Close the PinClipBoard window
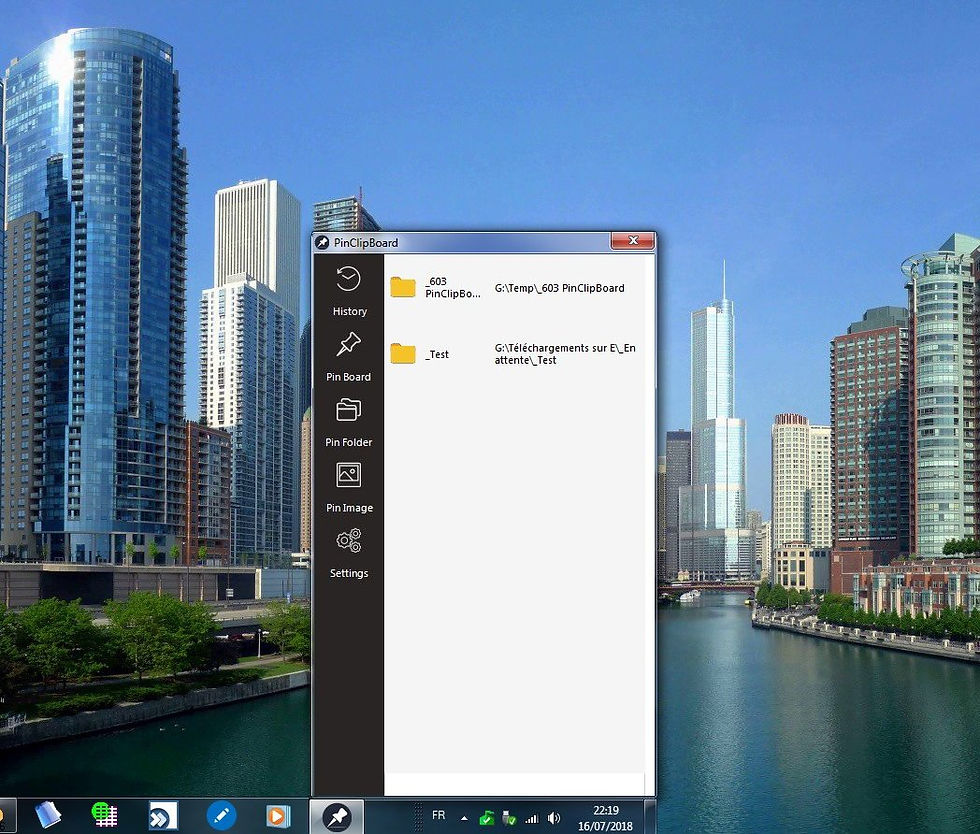The width and height of the screenshot is (980, 834). click(632, 241)
